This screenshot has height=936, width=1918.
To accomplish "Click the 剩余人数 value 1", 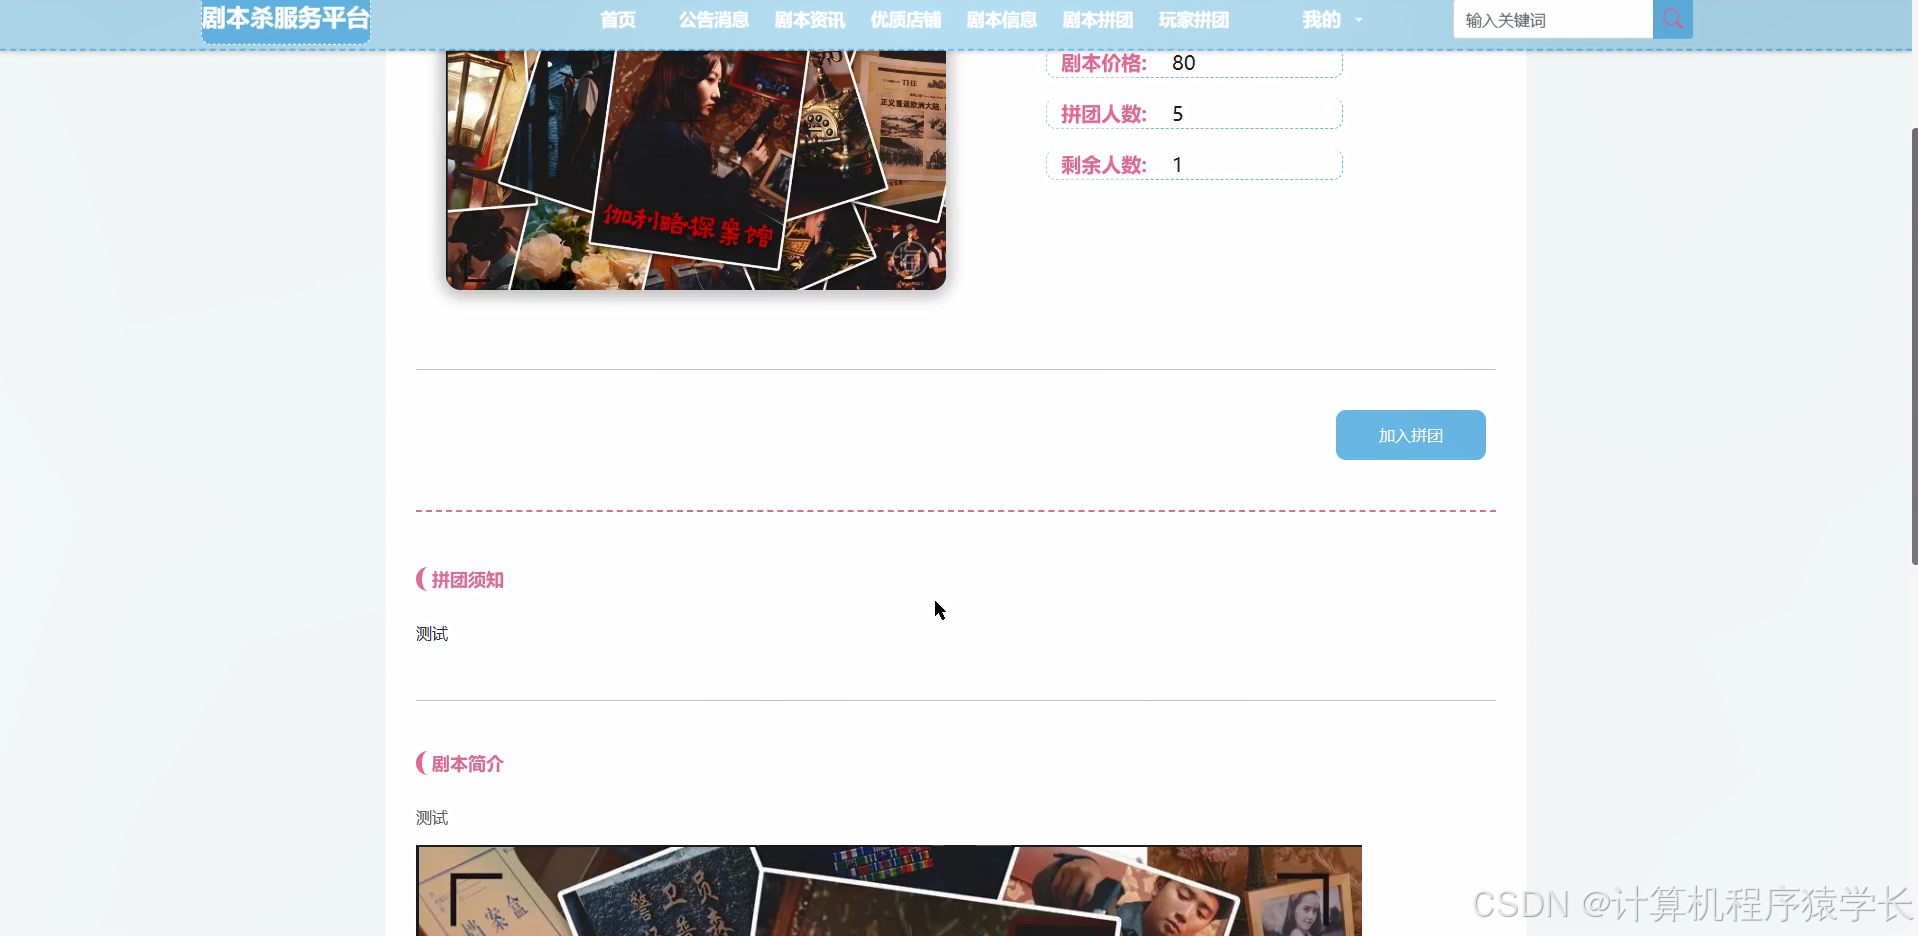I will (x=1178, y=165).
